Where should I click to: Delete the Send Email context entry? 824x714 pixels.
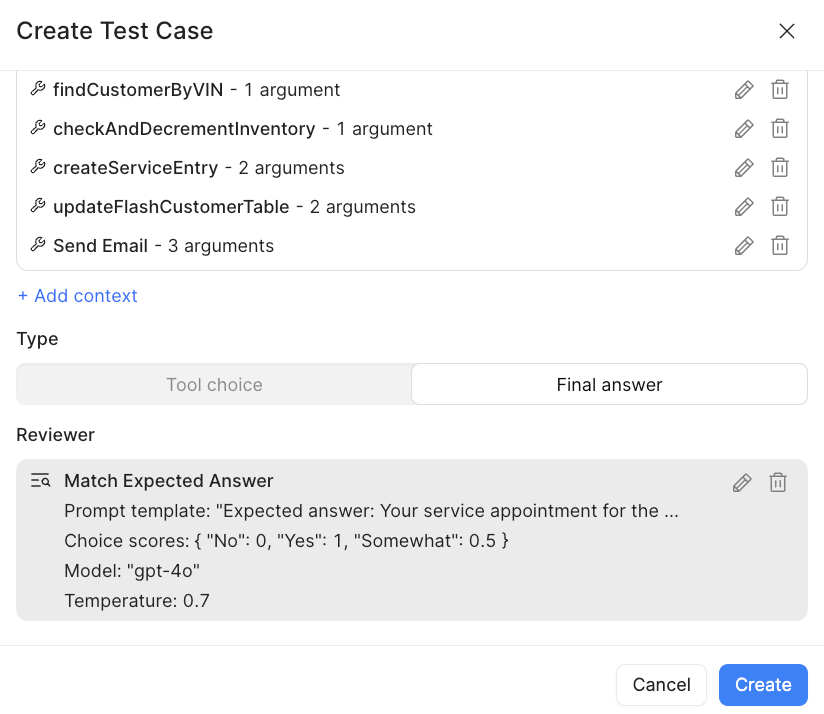[780, 246]
